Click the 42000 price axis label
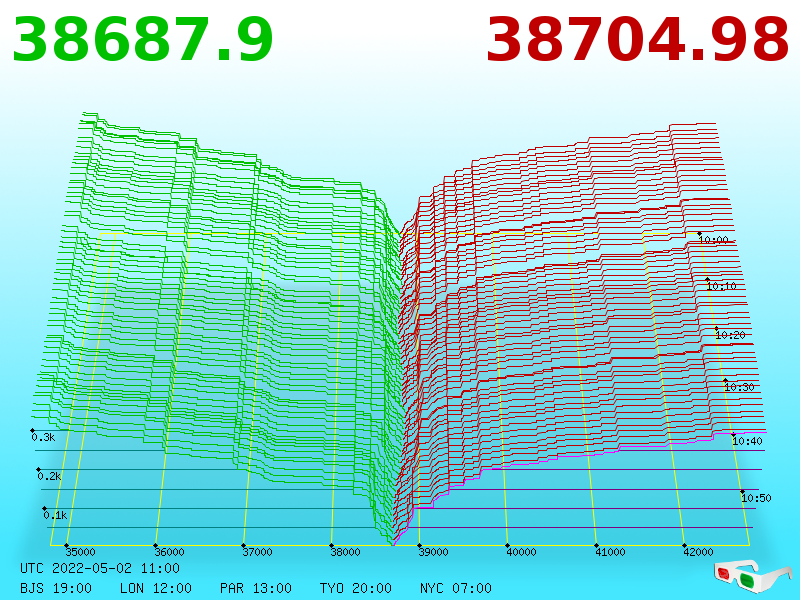 pos(698,552)
